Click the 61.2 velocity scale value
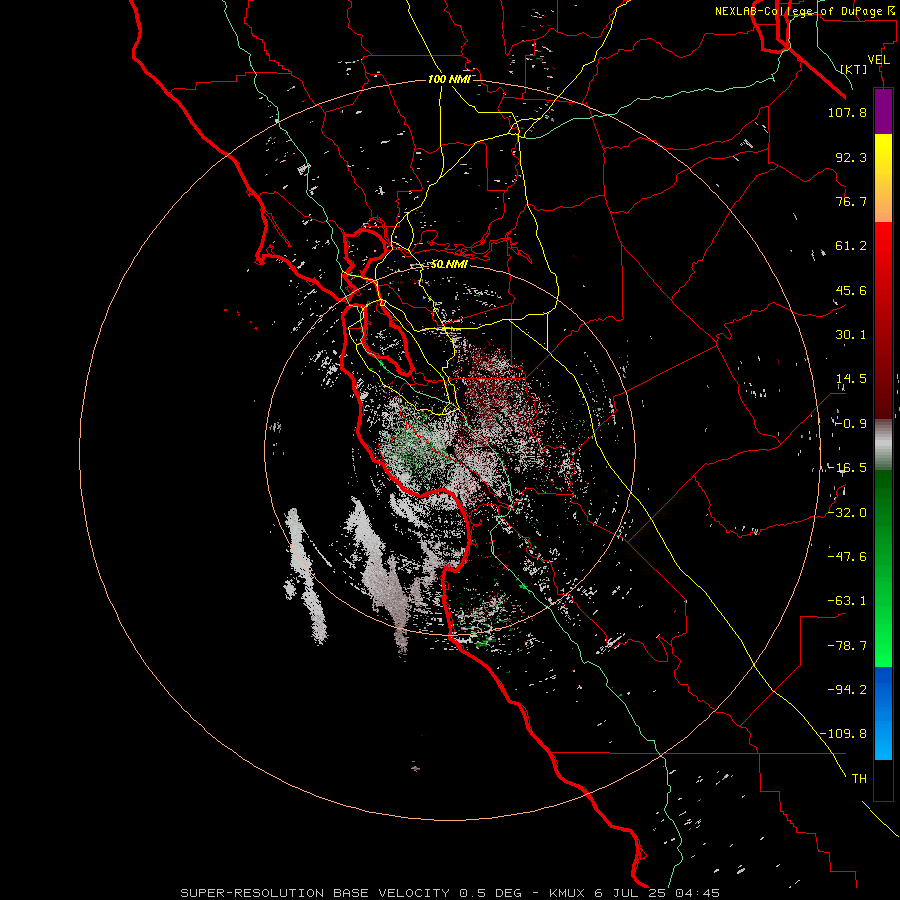This screenshot has height=900, width=900. click(851, 246)
